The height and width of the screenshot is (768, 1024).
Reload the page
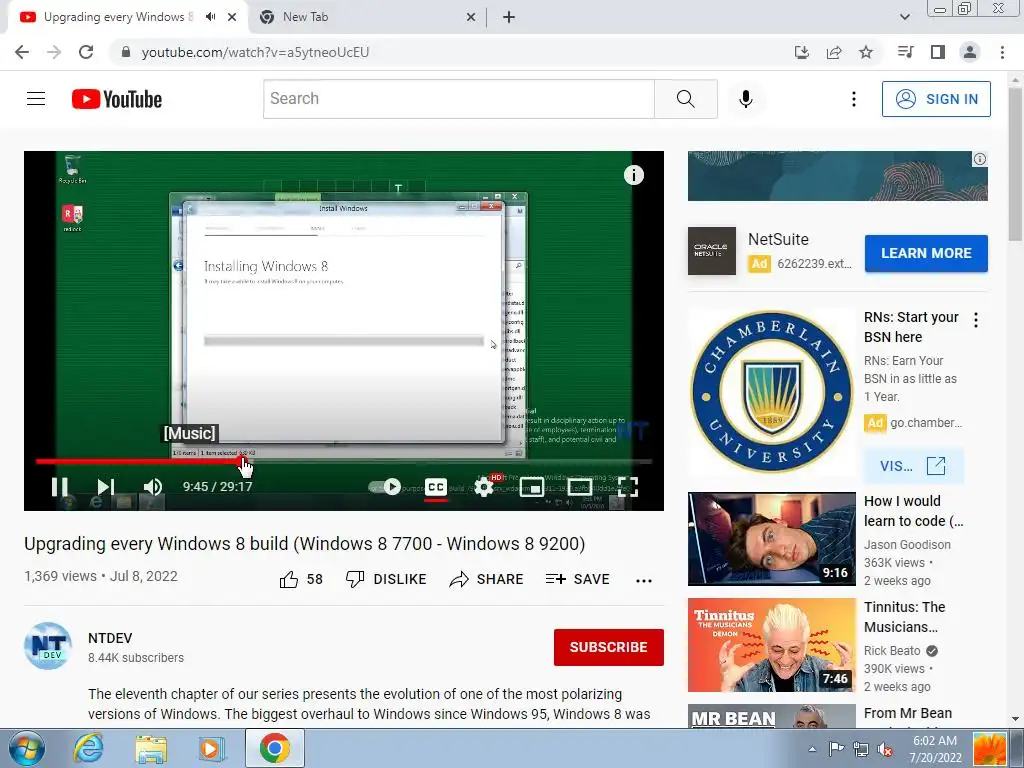pyautogui.click(x=86, y=52)
